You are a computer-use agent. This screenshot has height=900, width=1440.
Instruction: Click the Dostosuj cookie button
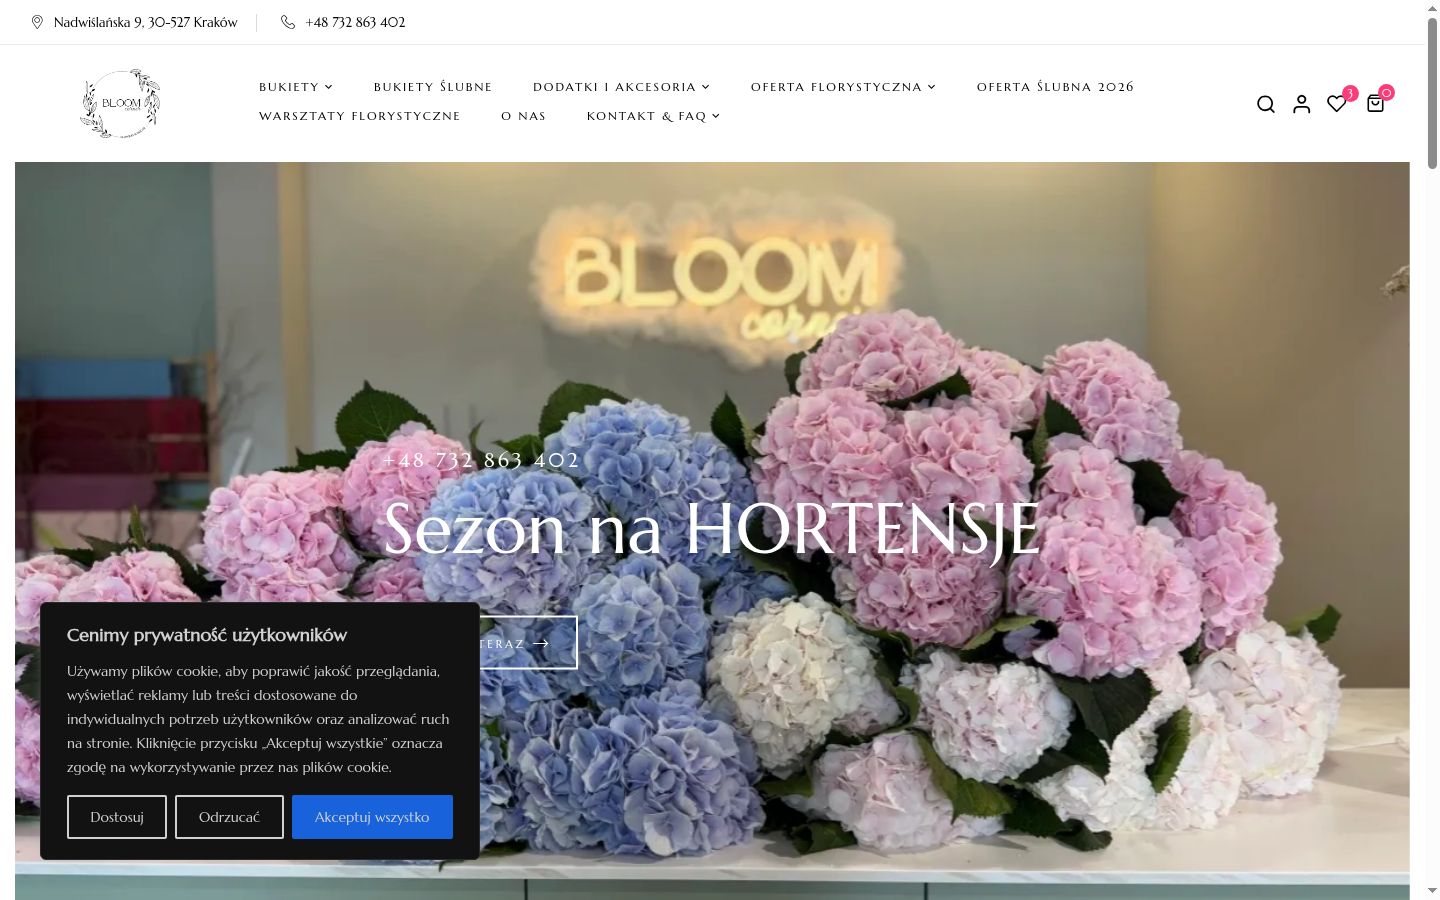117,817
